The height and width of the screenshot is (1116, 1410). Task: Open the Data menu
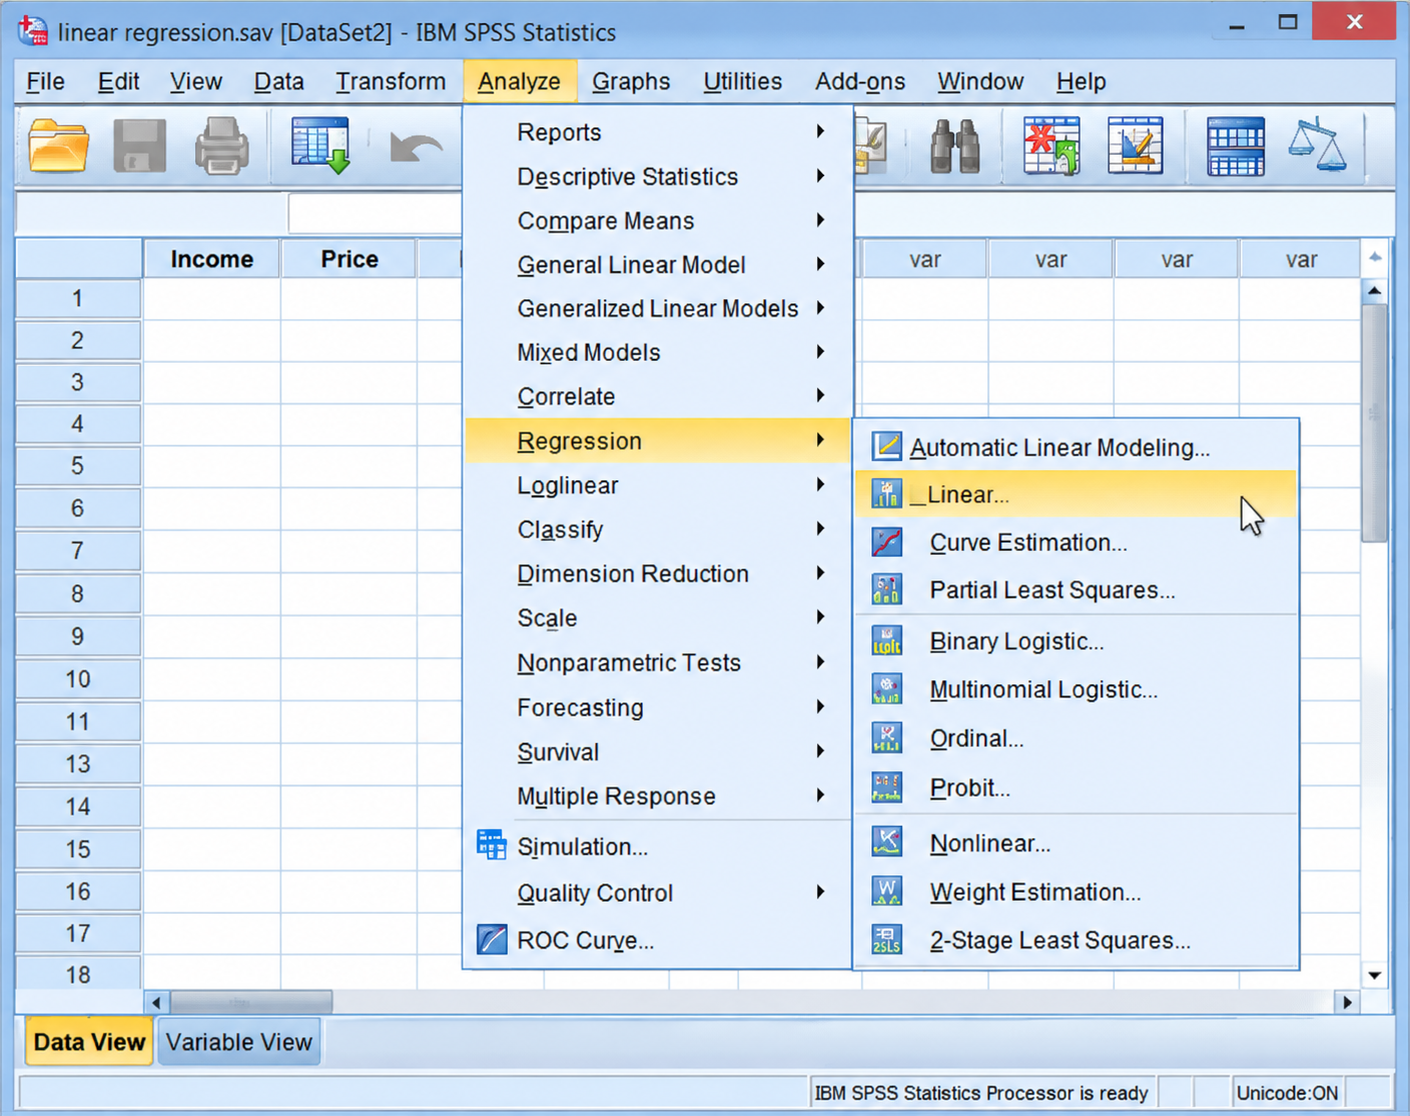pyautogui.click(x=279, y=81)
